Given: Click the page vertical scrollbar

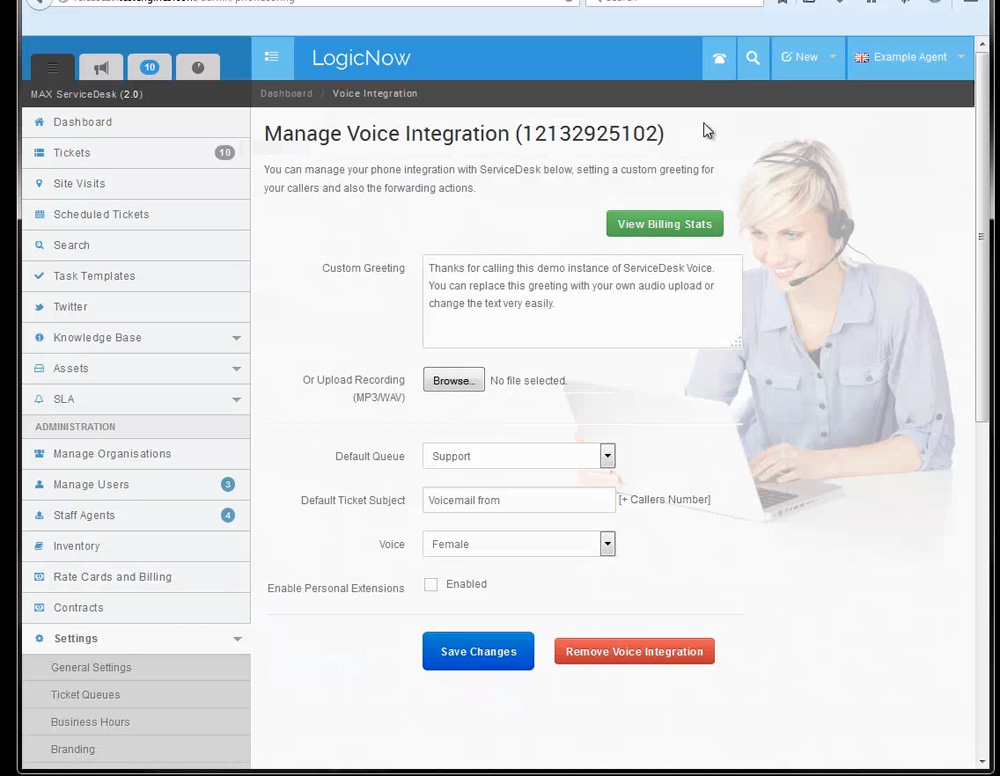Looking at the screenshot, I should point(982,237).
